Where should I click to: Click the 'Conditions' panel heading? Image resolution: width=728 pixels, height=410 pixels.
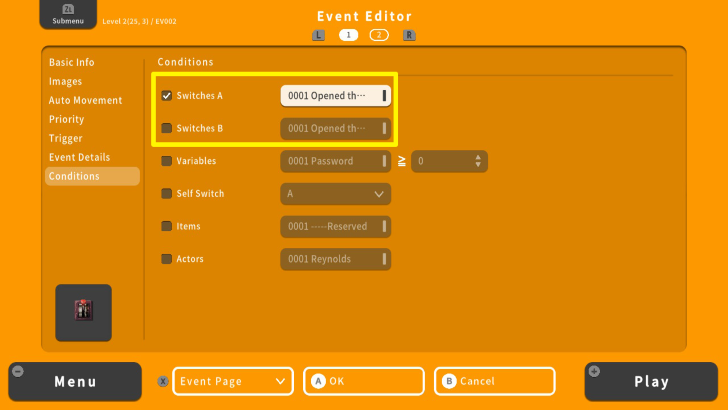[x=185, y=62]
